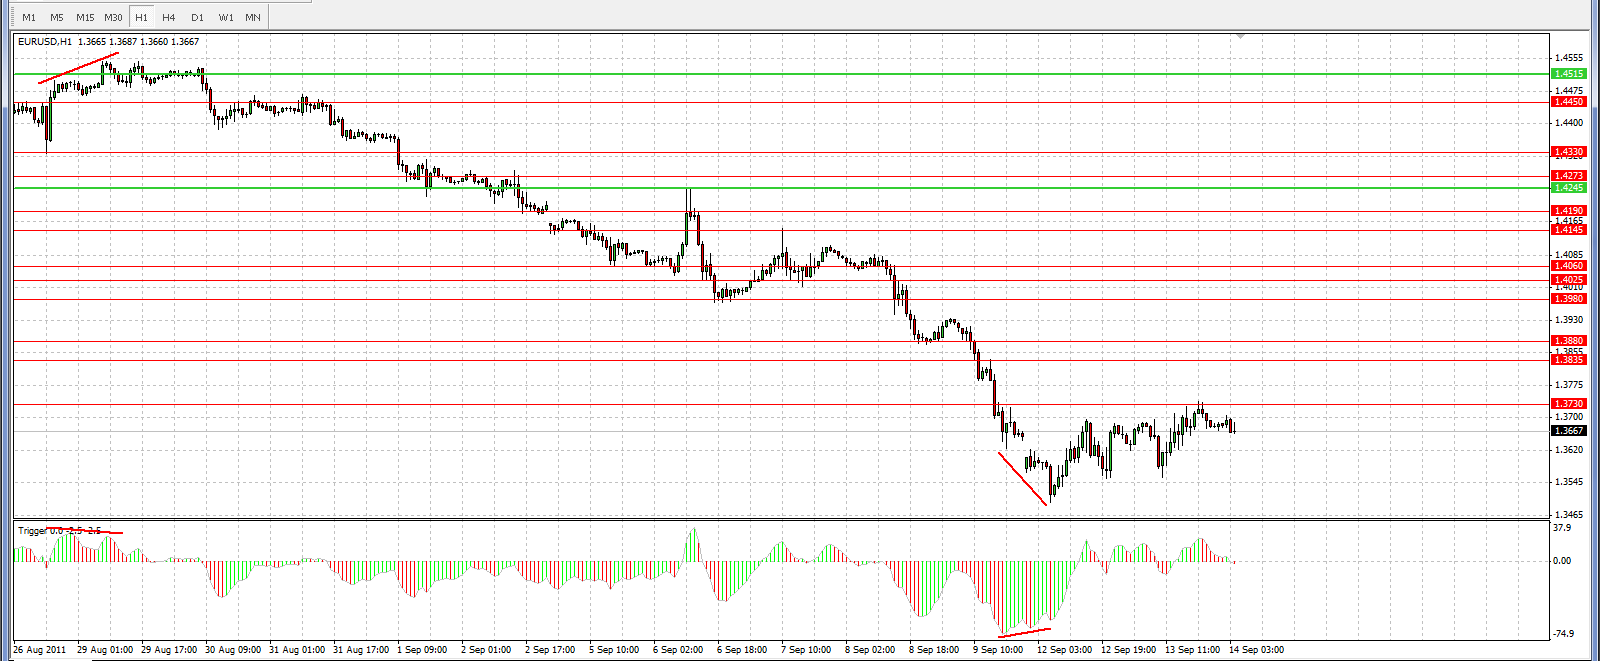The height and width of the screenshot is (661, 1600).
Task: Select the green horizontal line at 1.4515
Action: [780, 74]
